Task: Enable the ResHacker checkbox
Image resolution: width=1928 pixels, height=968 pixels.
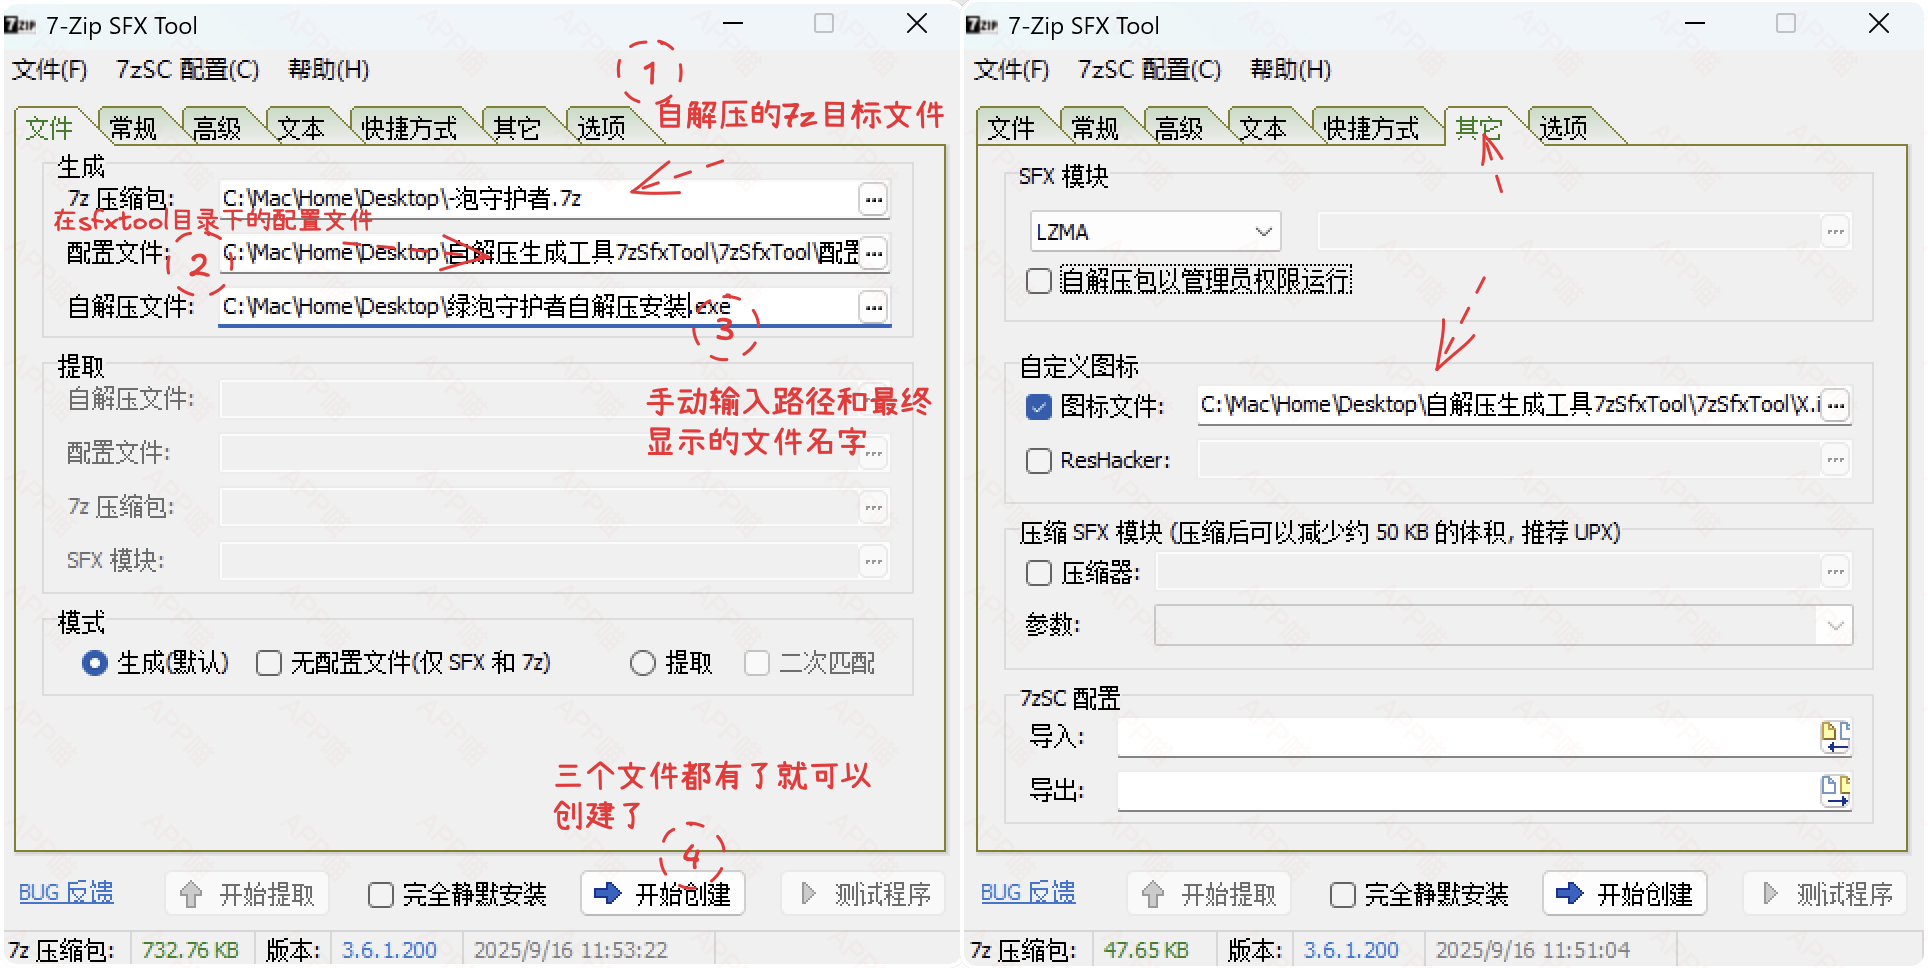Action: tap(1039, 461)
